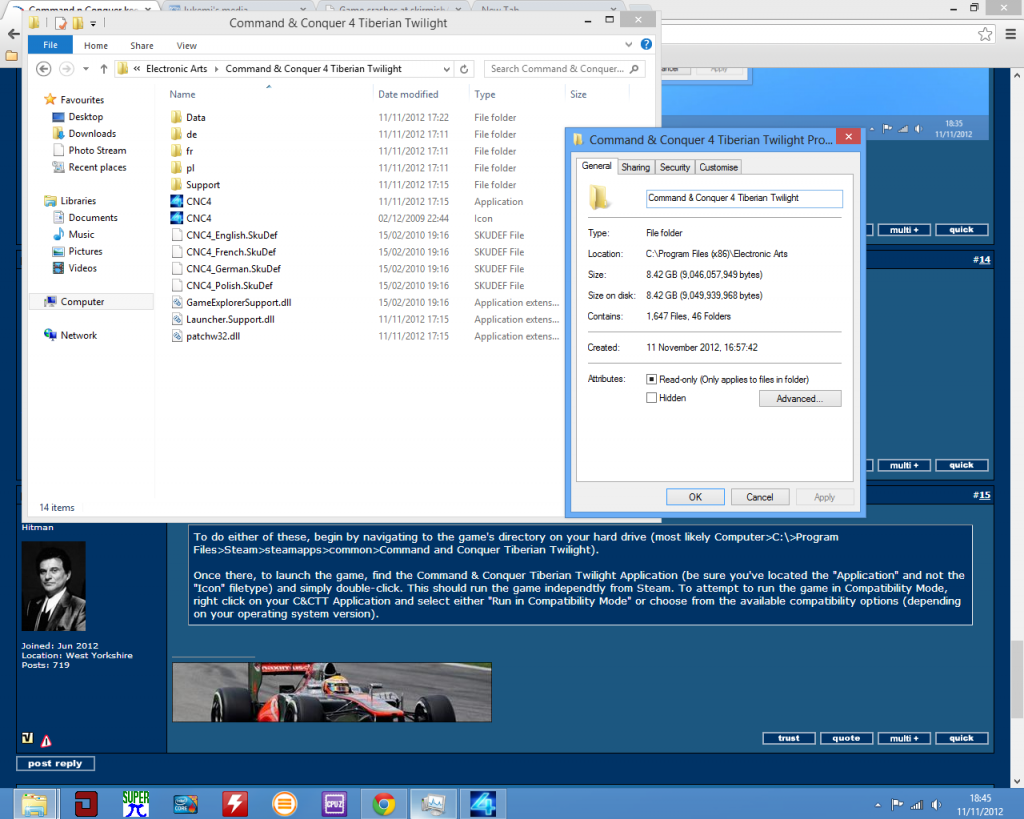The height and width of the screenshot is (819, 1024).
Task: Sort files by Type column header
Action: [485, 94]
